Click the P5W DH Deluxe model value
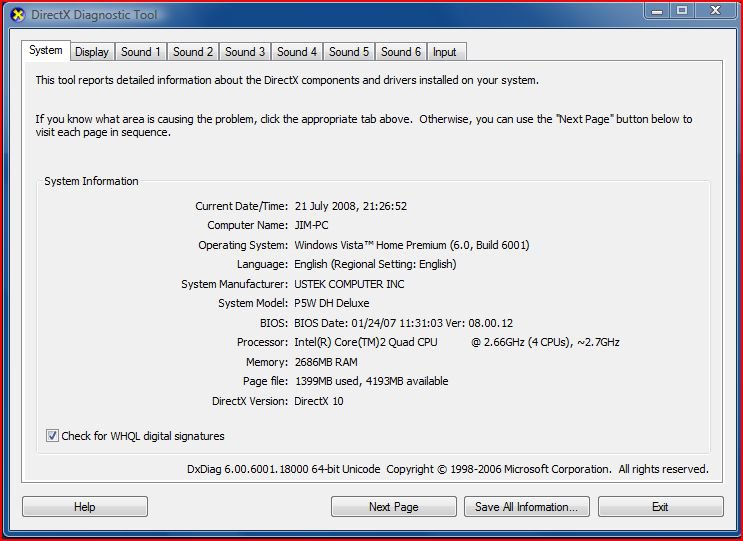 (x=332, y=303)
